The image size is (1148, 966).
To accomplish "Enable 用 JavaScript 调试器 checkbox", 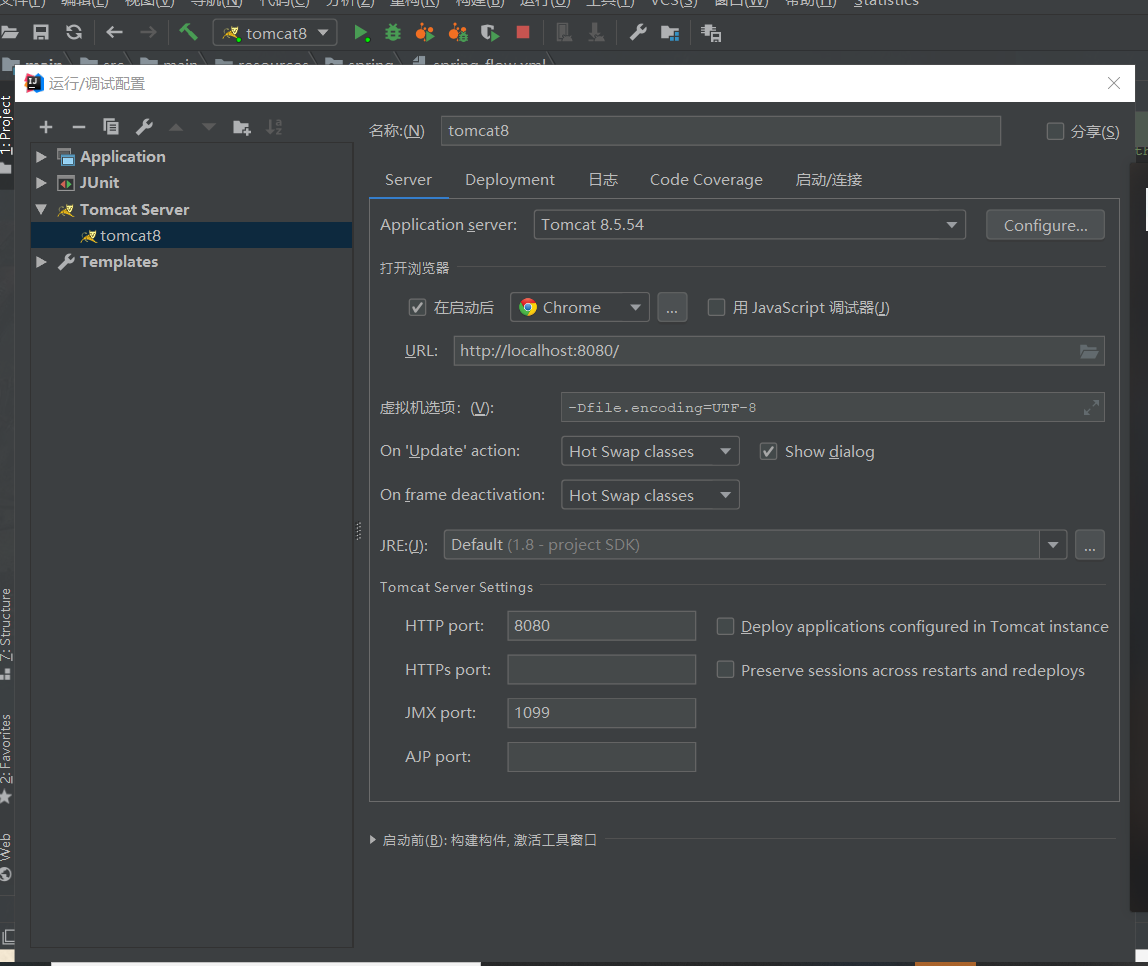I will pos(716,308).
